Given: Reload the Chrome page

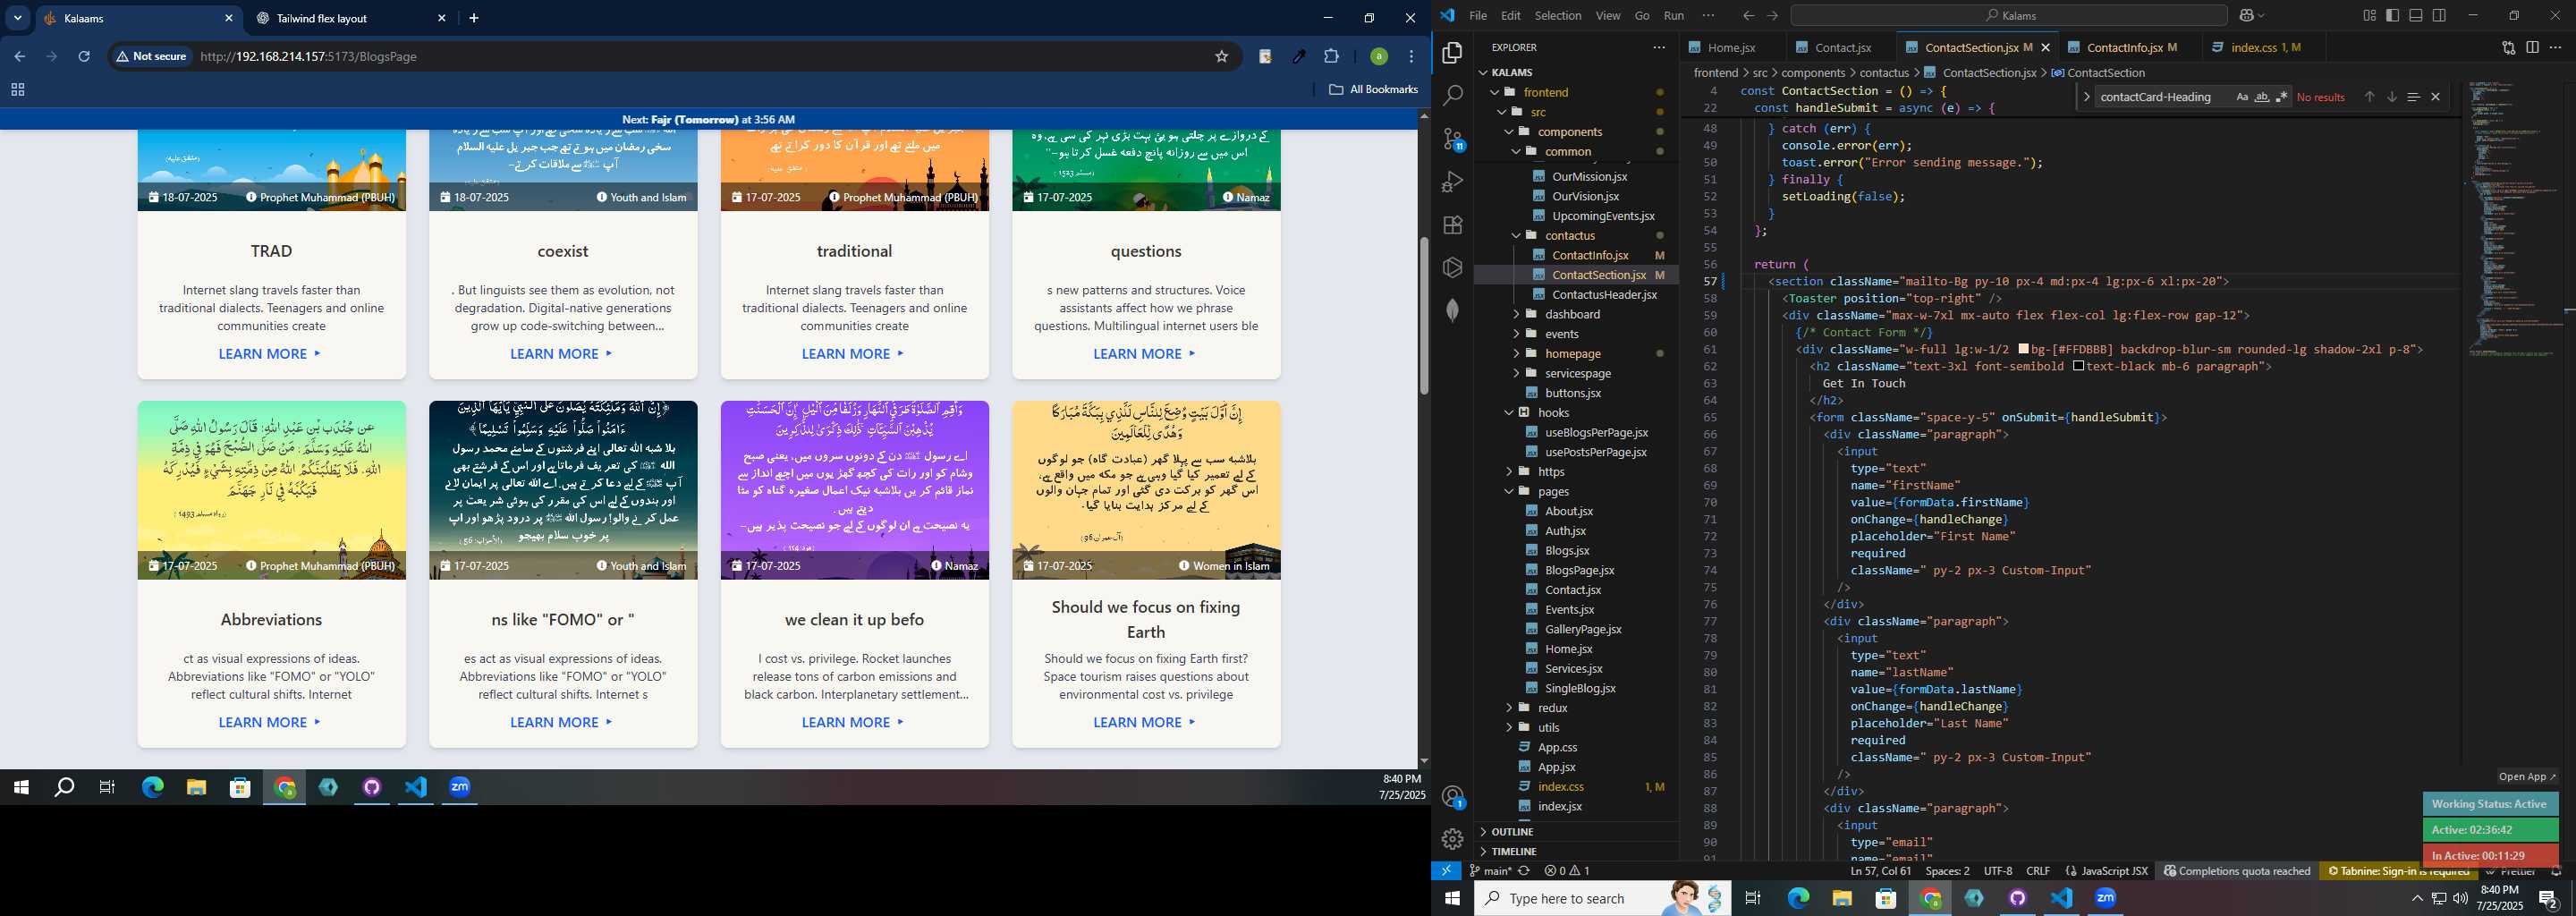Looking at the screenshot, I should (x=84, y=56).
